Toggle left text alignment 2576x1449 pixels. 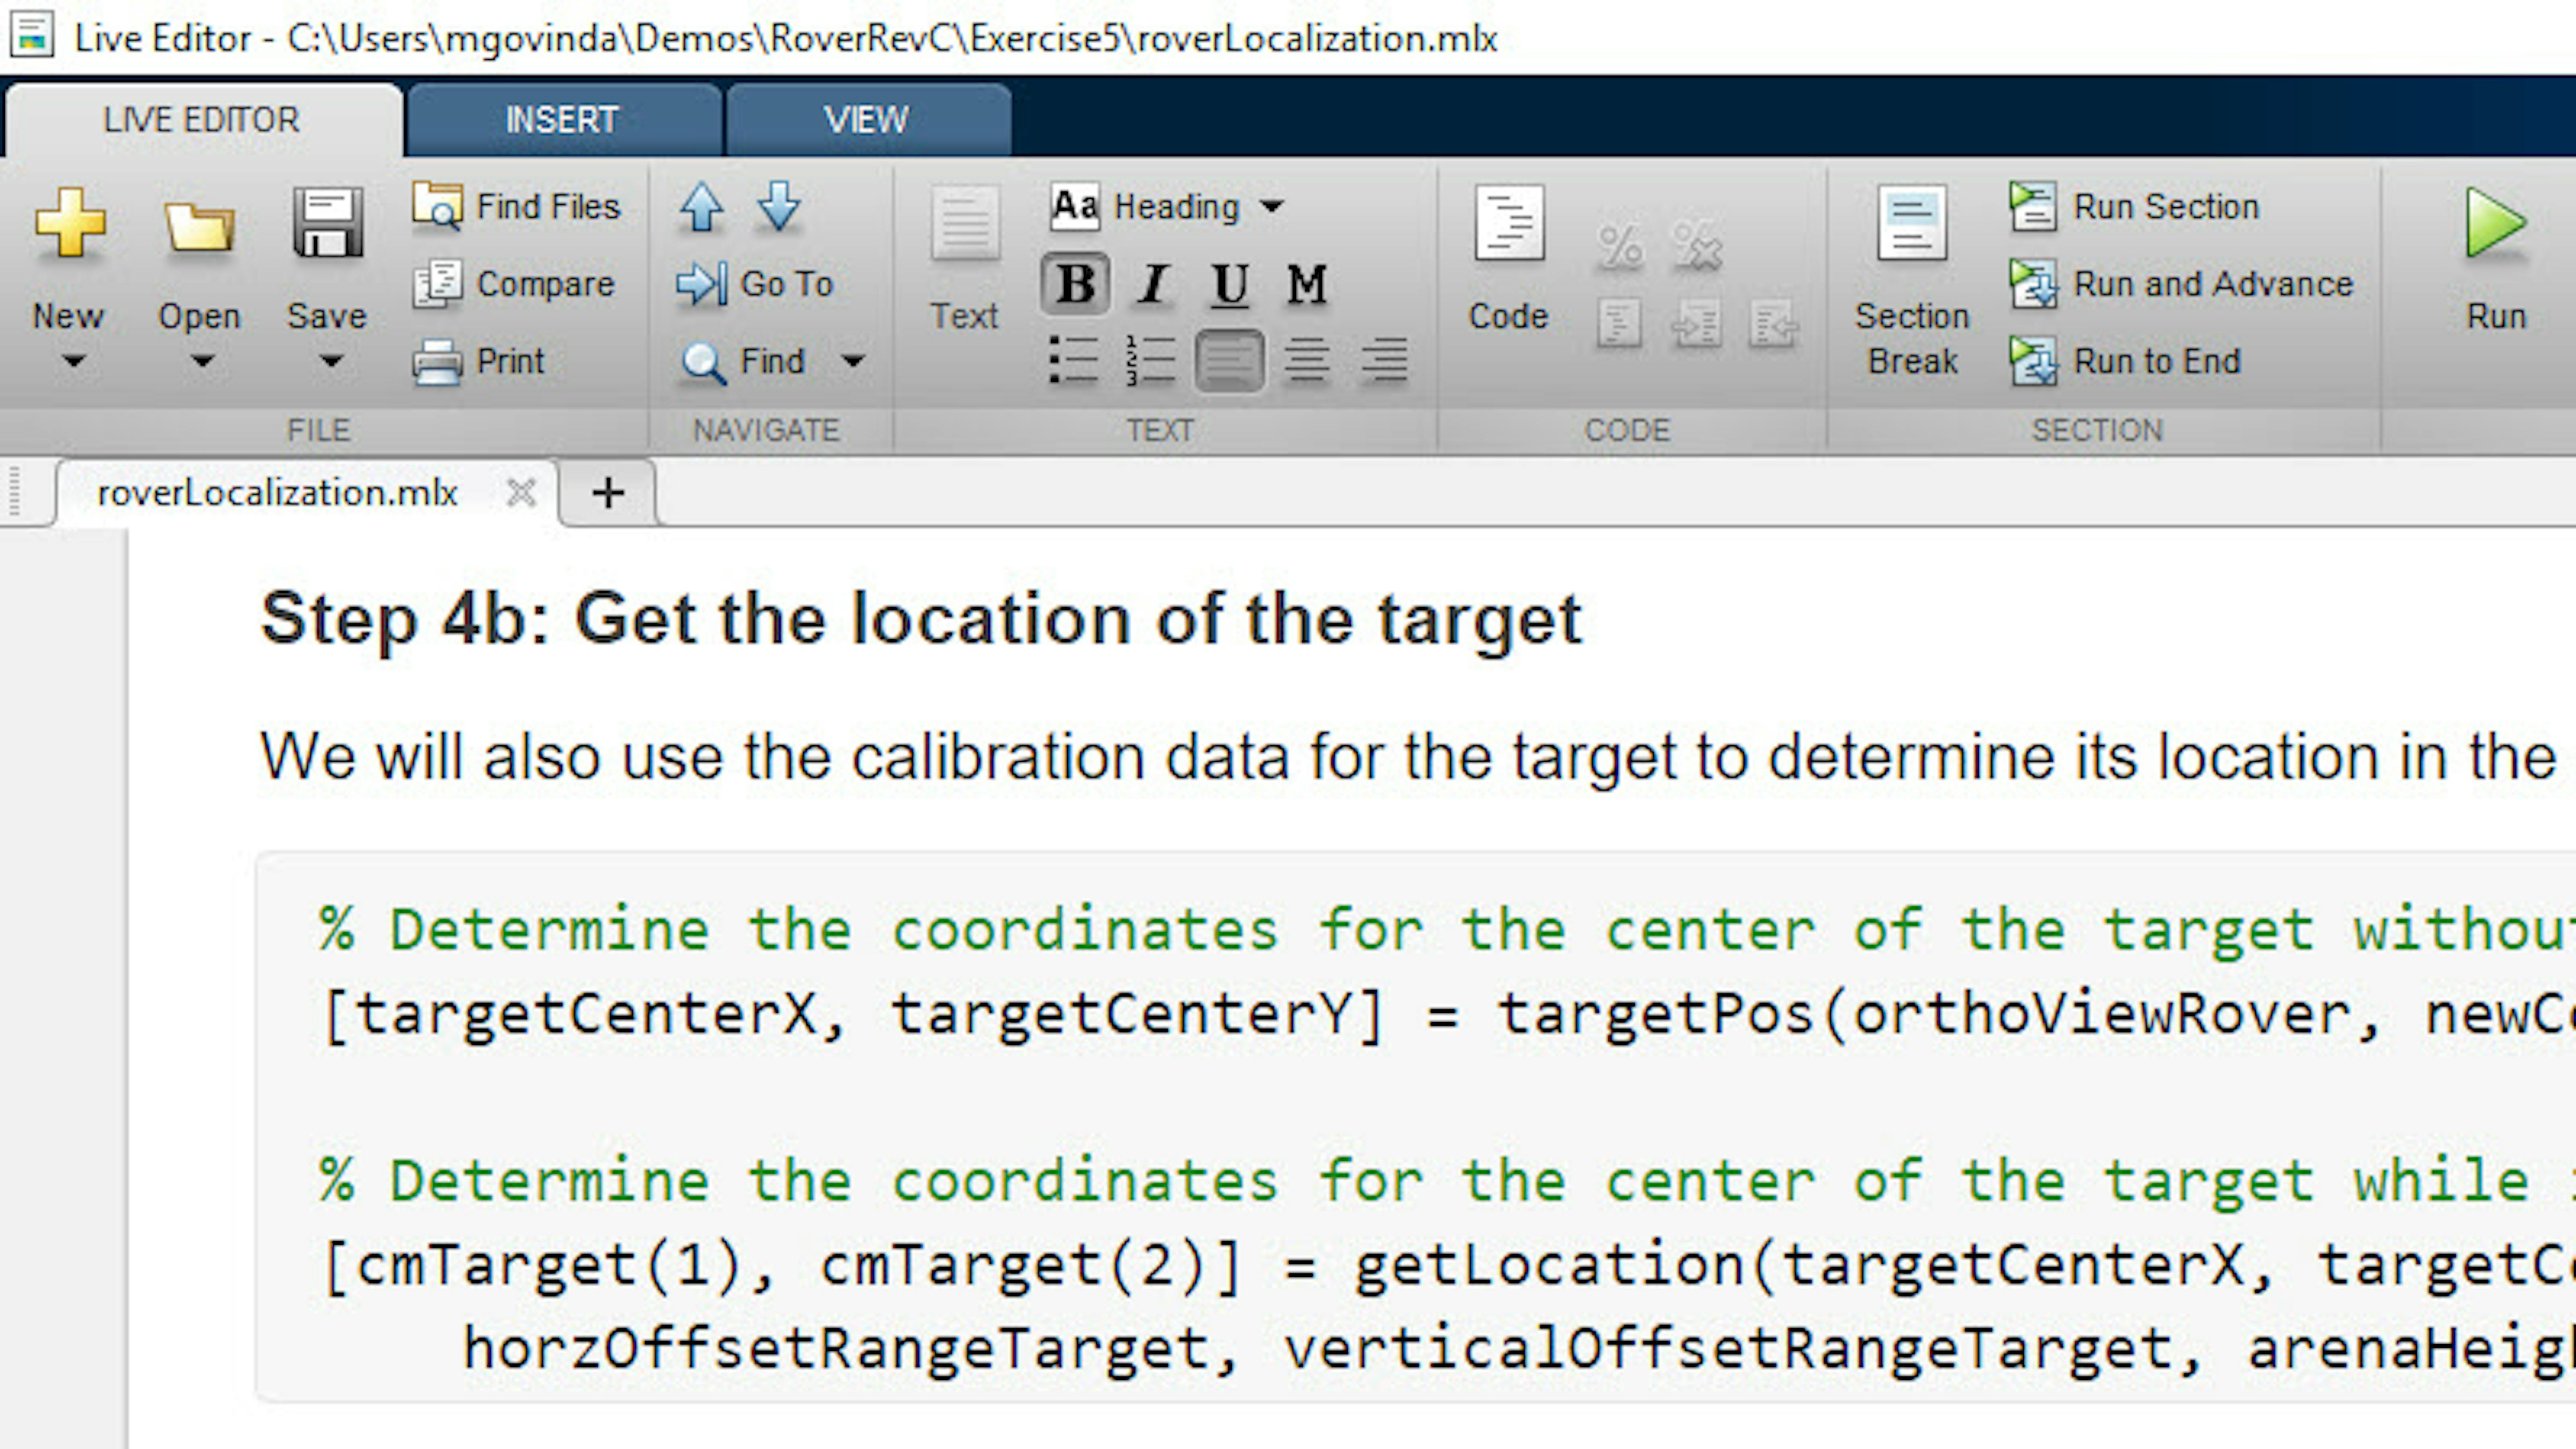[x=1229, y=360]
